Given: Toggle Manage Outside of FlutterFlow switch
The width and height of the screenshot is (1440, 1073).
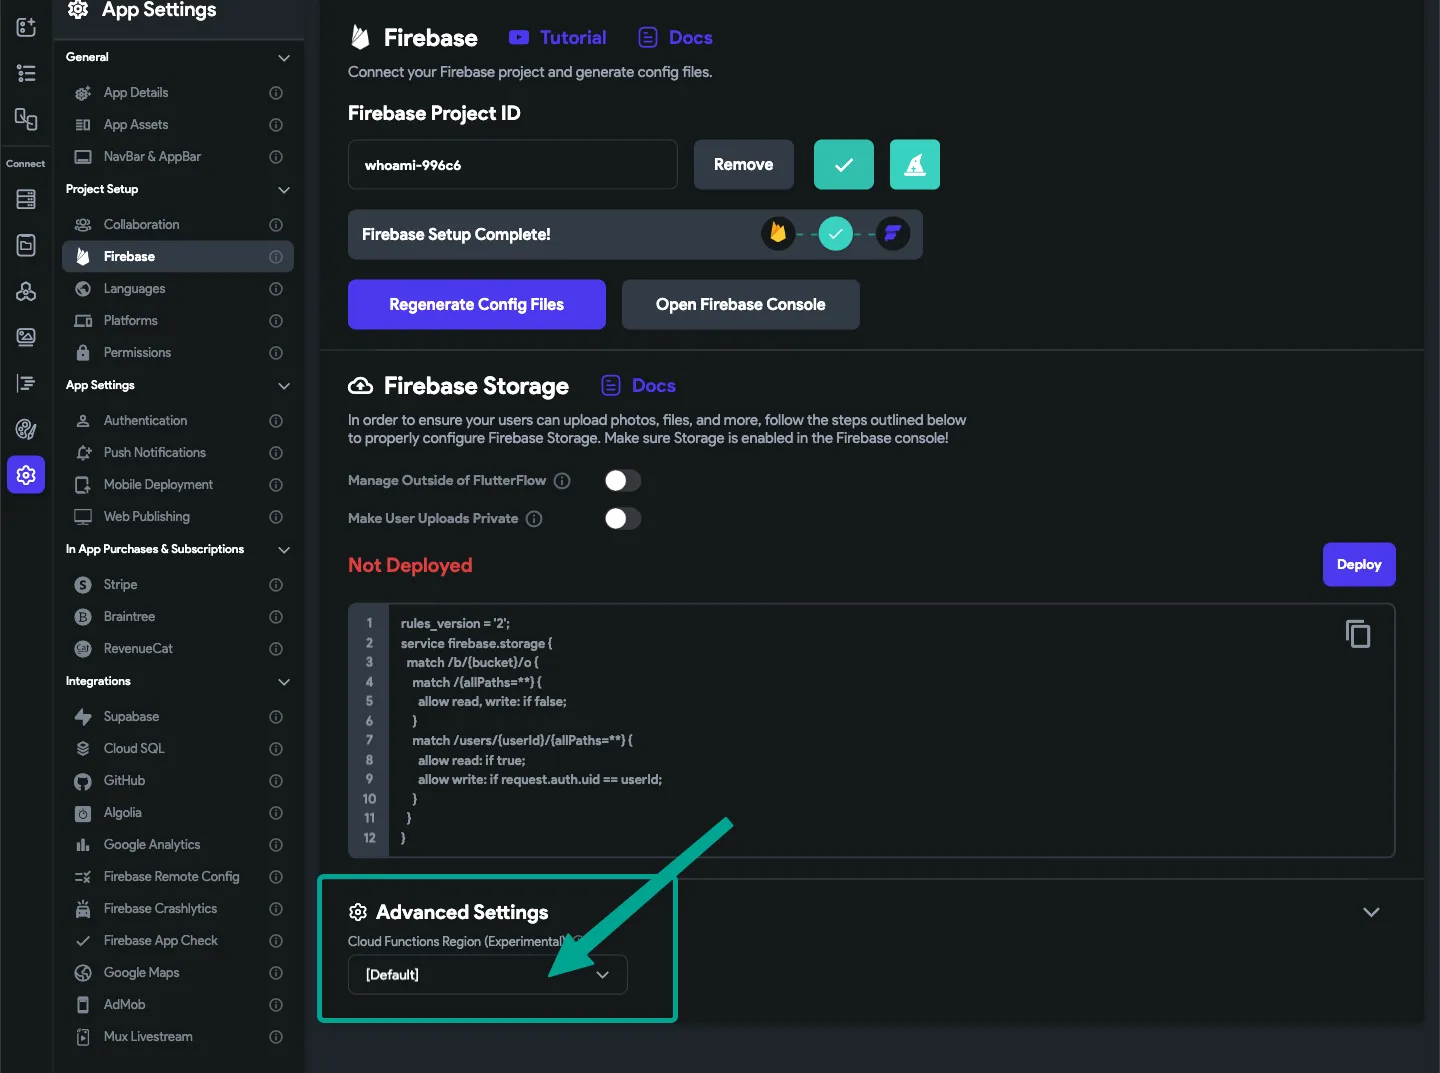Looking at the screenshot, I should click(x=622, y=481).
